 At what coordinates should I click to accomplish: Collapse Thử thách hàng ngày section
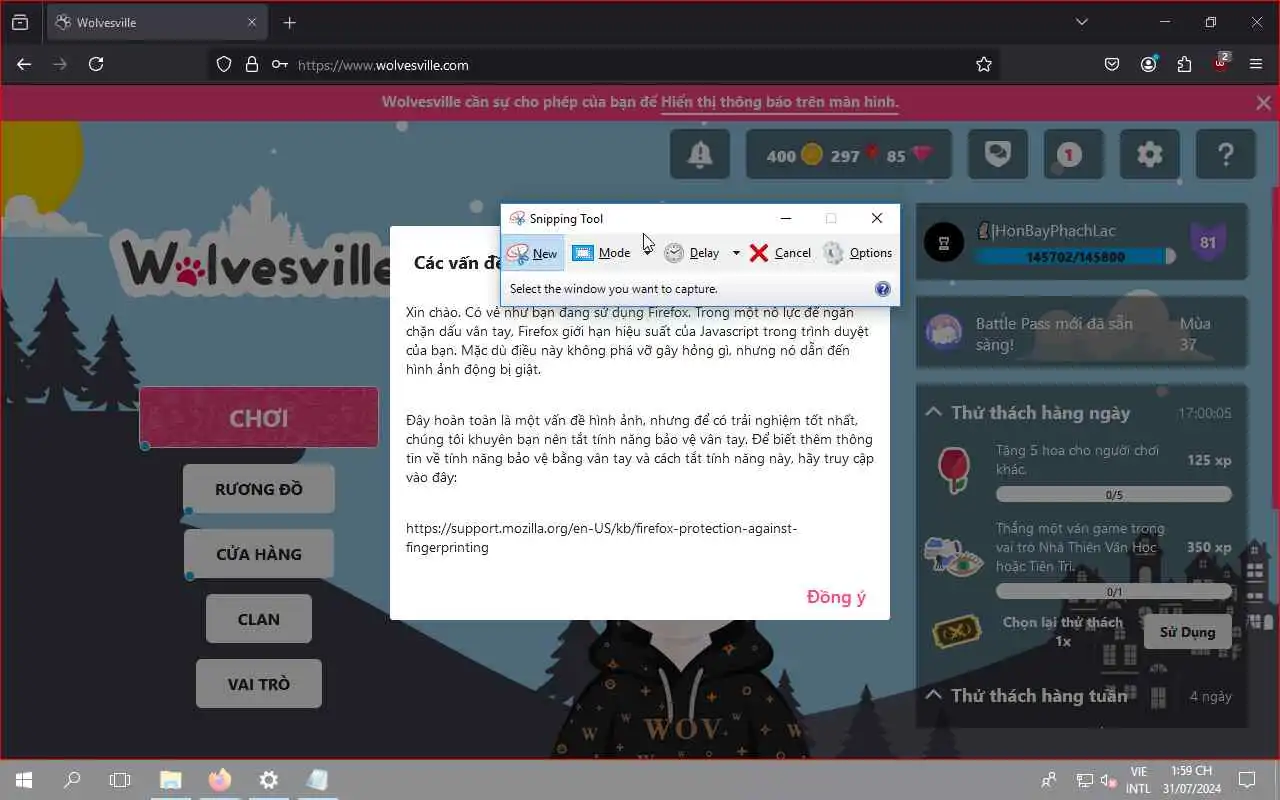933,412
